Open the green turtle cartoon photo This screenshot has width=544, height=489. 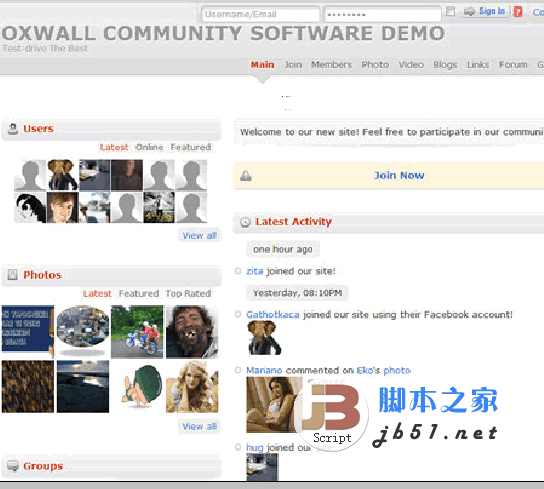point(142,386)
